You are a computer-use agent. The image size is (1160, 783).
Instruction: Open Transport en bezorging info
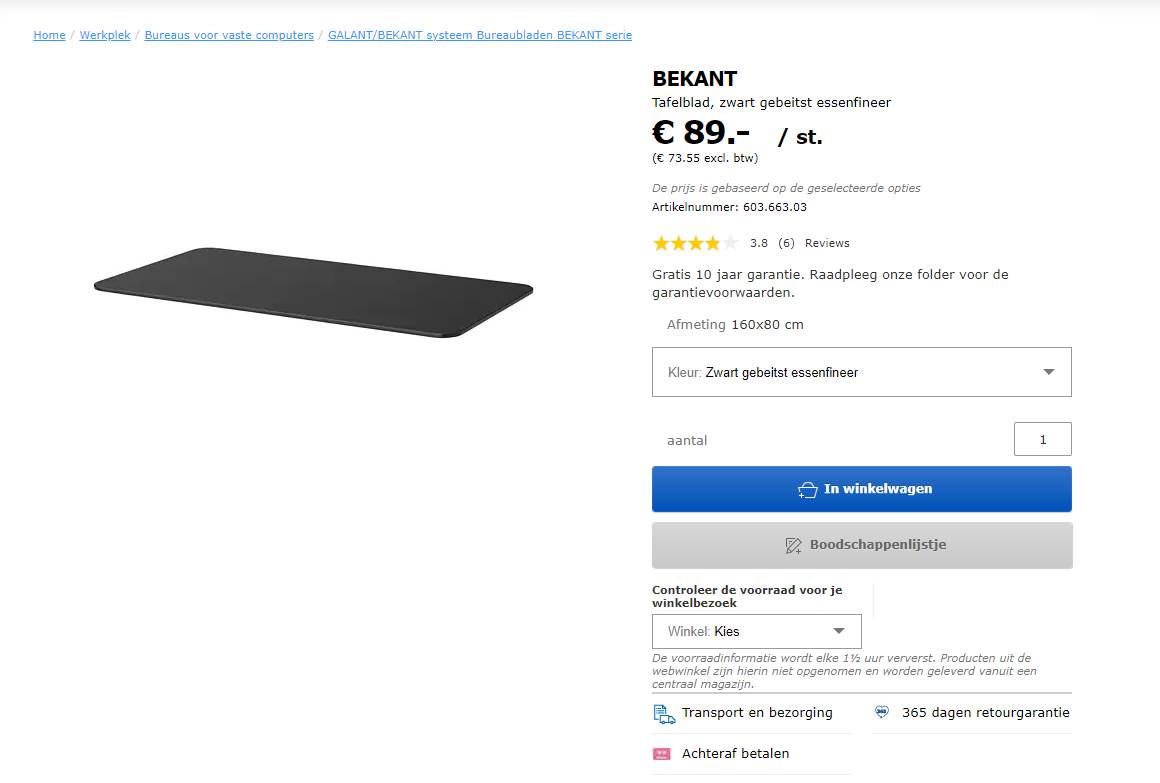tap(757, 713)
